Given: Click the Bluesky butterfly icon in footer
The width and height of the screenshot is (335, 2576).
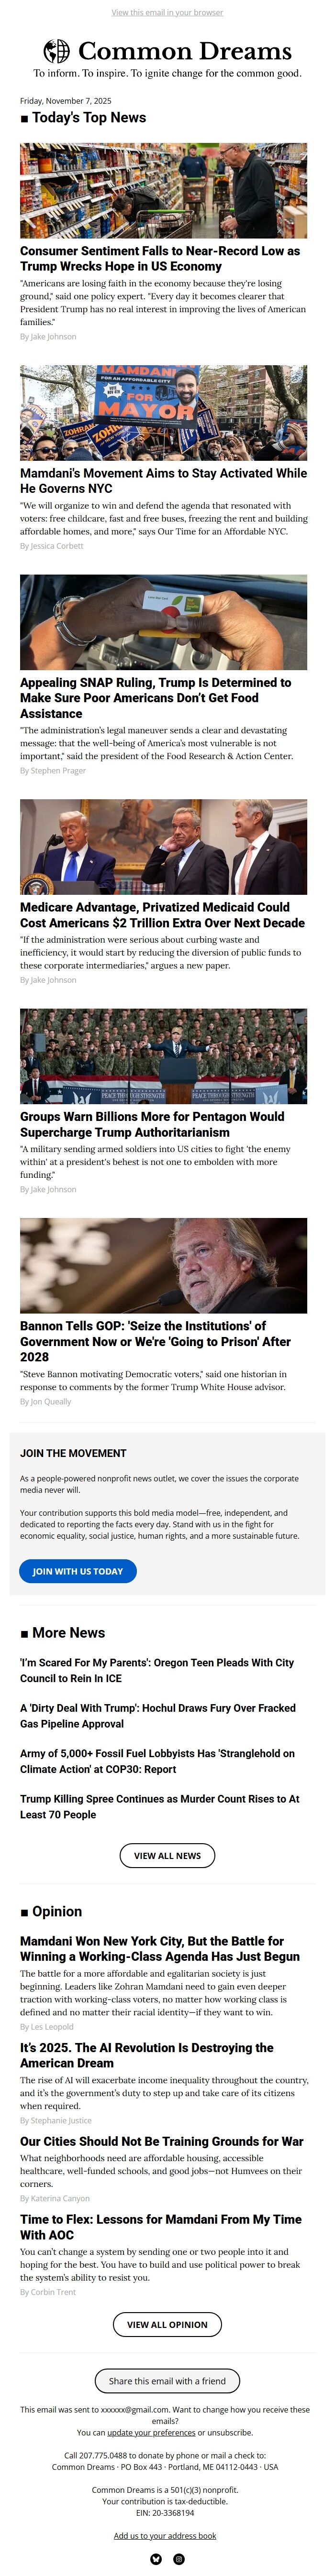Looking at the screenshot, I should coord(156,2558).
